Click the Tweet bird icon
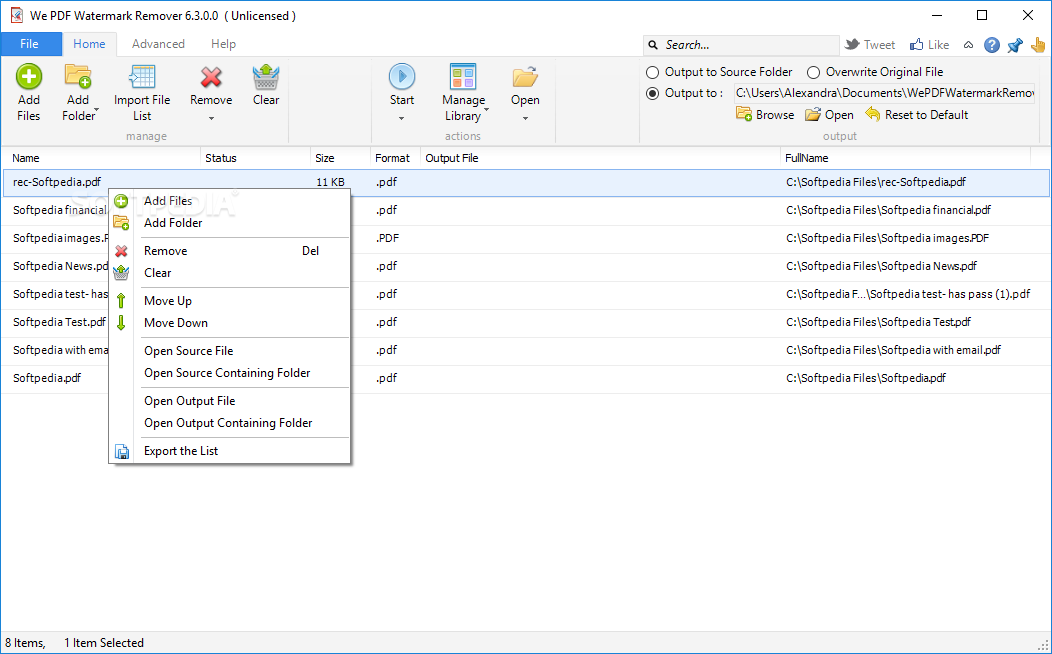 coord(852,44)
